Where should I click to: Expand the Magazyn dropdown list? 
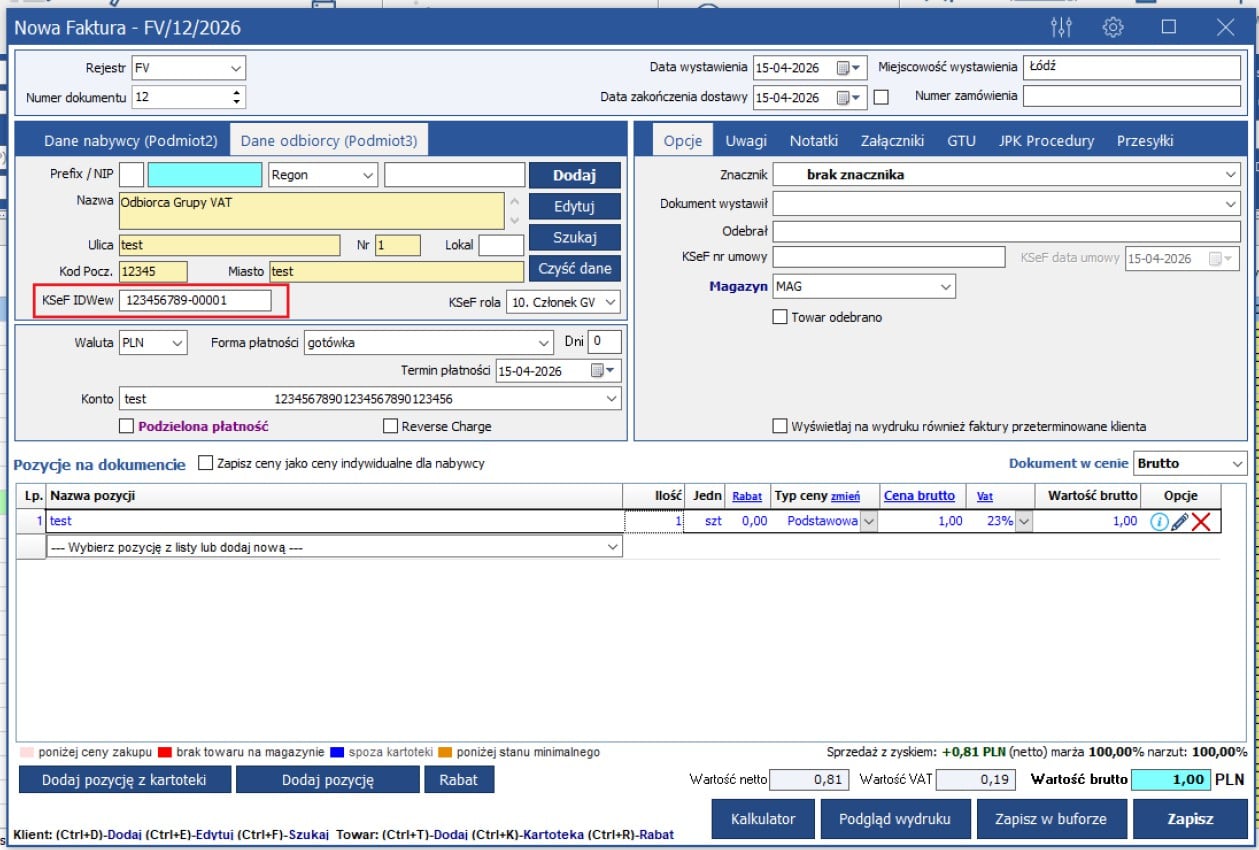tap(945, 287)
